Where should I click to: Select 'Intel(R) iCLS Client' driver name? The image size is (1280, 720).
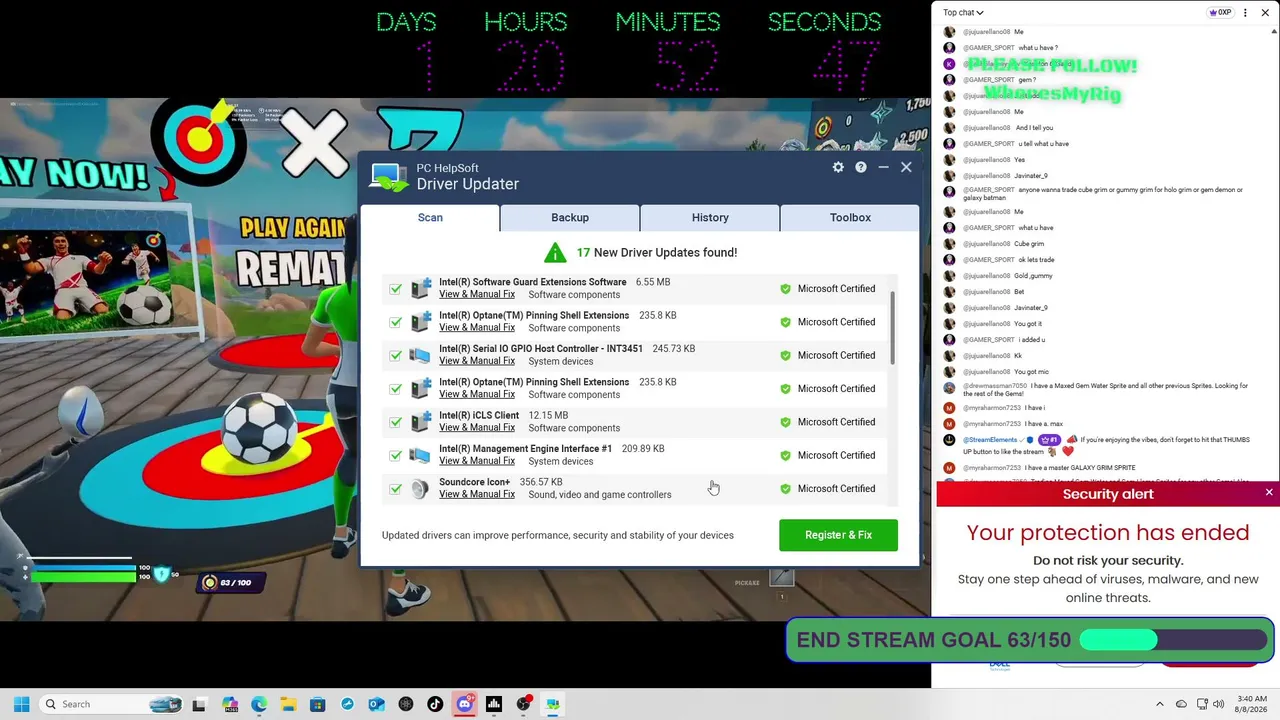pos(479,415)
